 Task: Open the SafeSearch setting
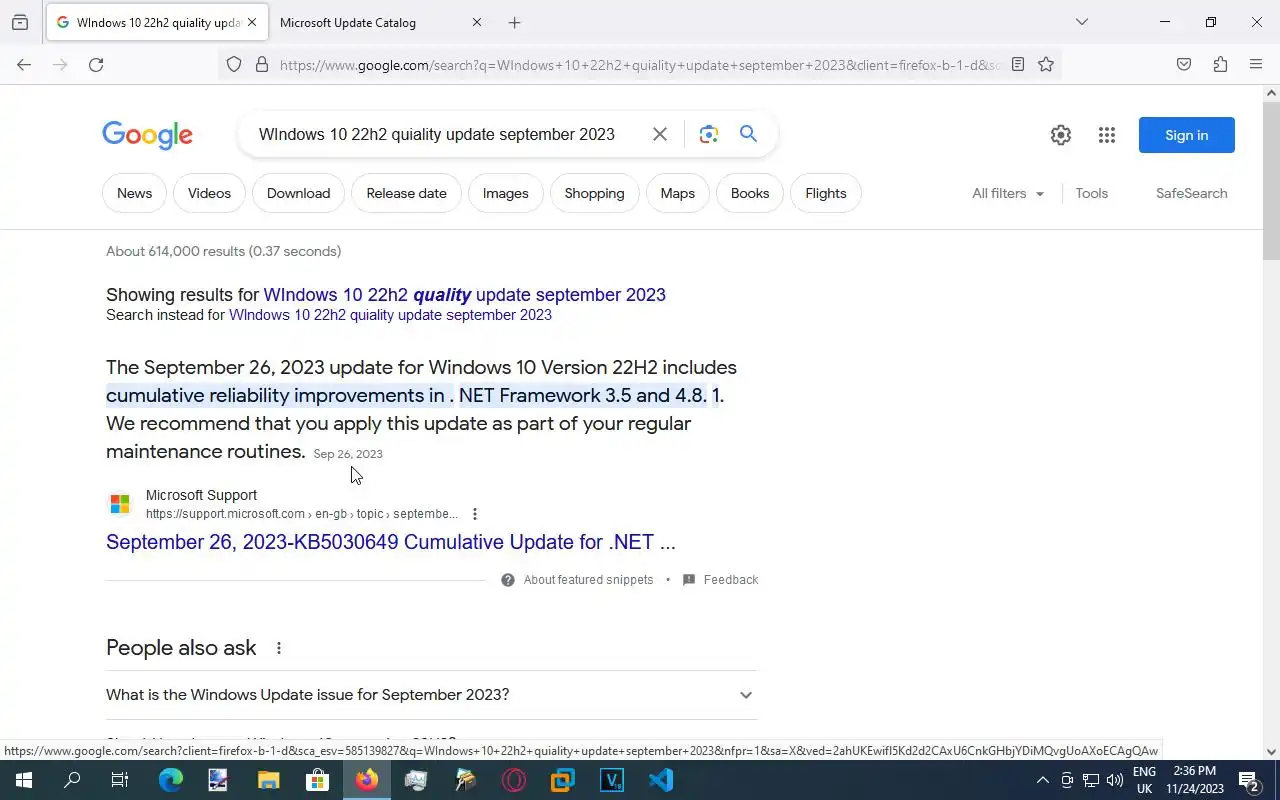point(1191,193)
